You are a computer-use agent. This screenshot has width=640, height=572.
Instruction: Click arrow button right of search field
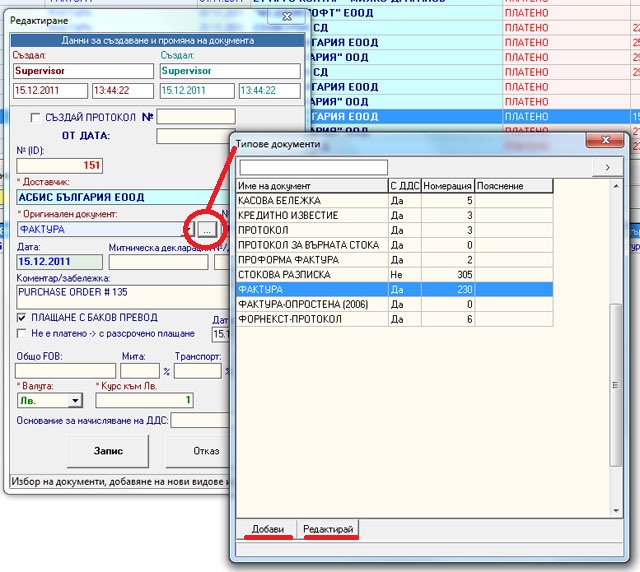[x=607, y=167]
